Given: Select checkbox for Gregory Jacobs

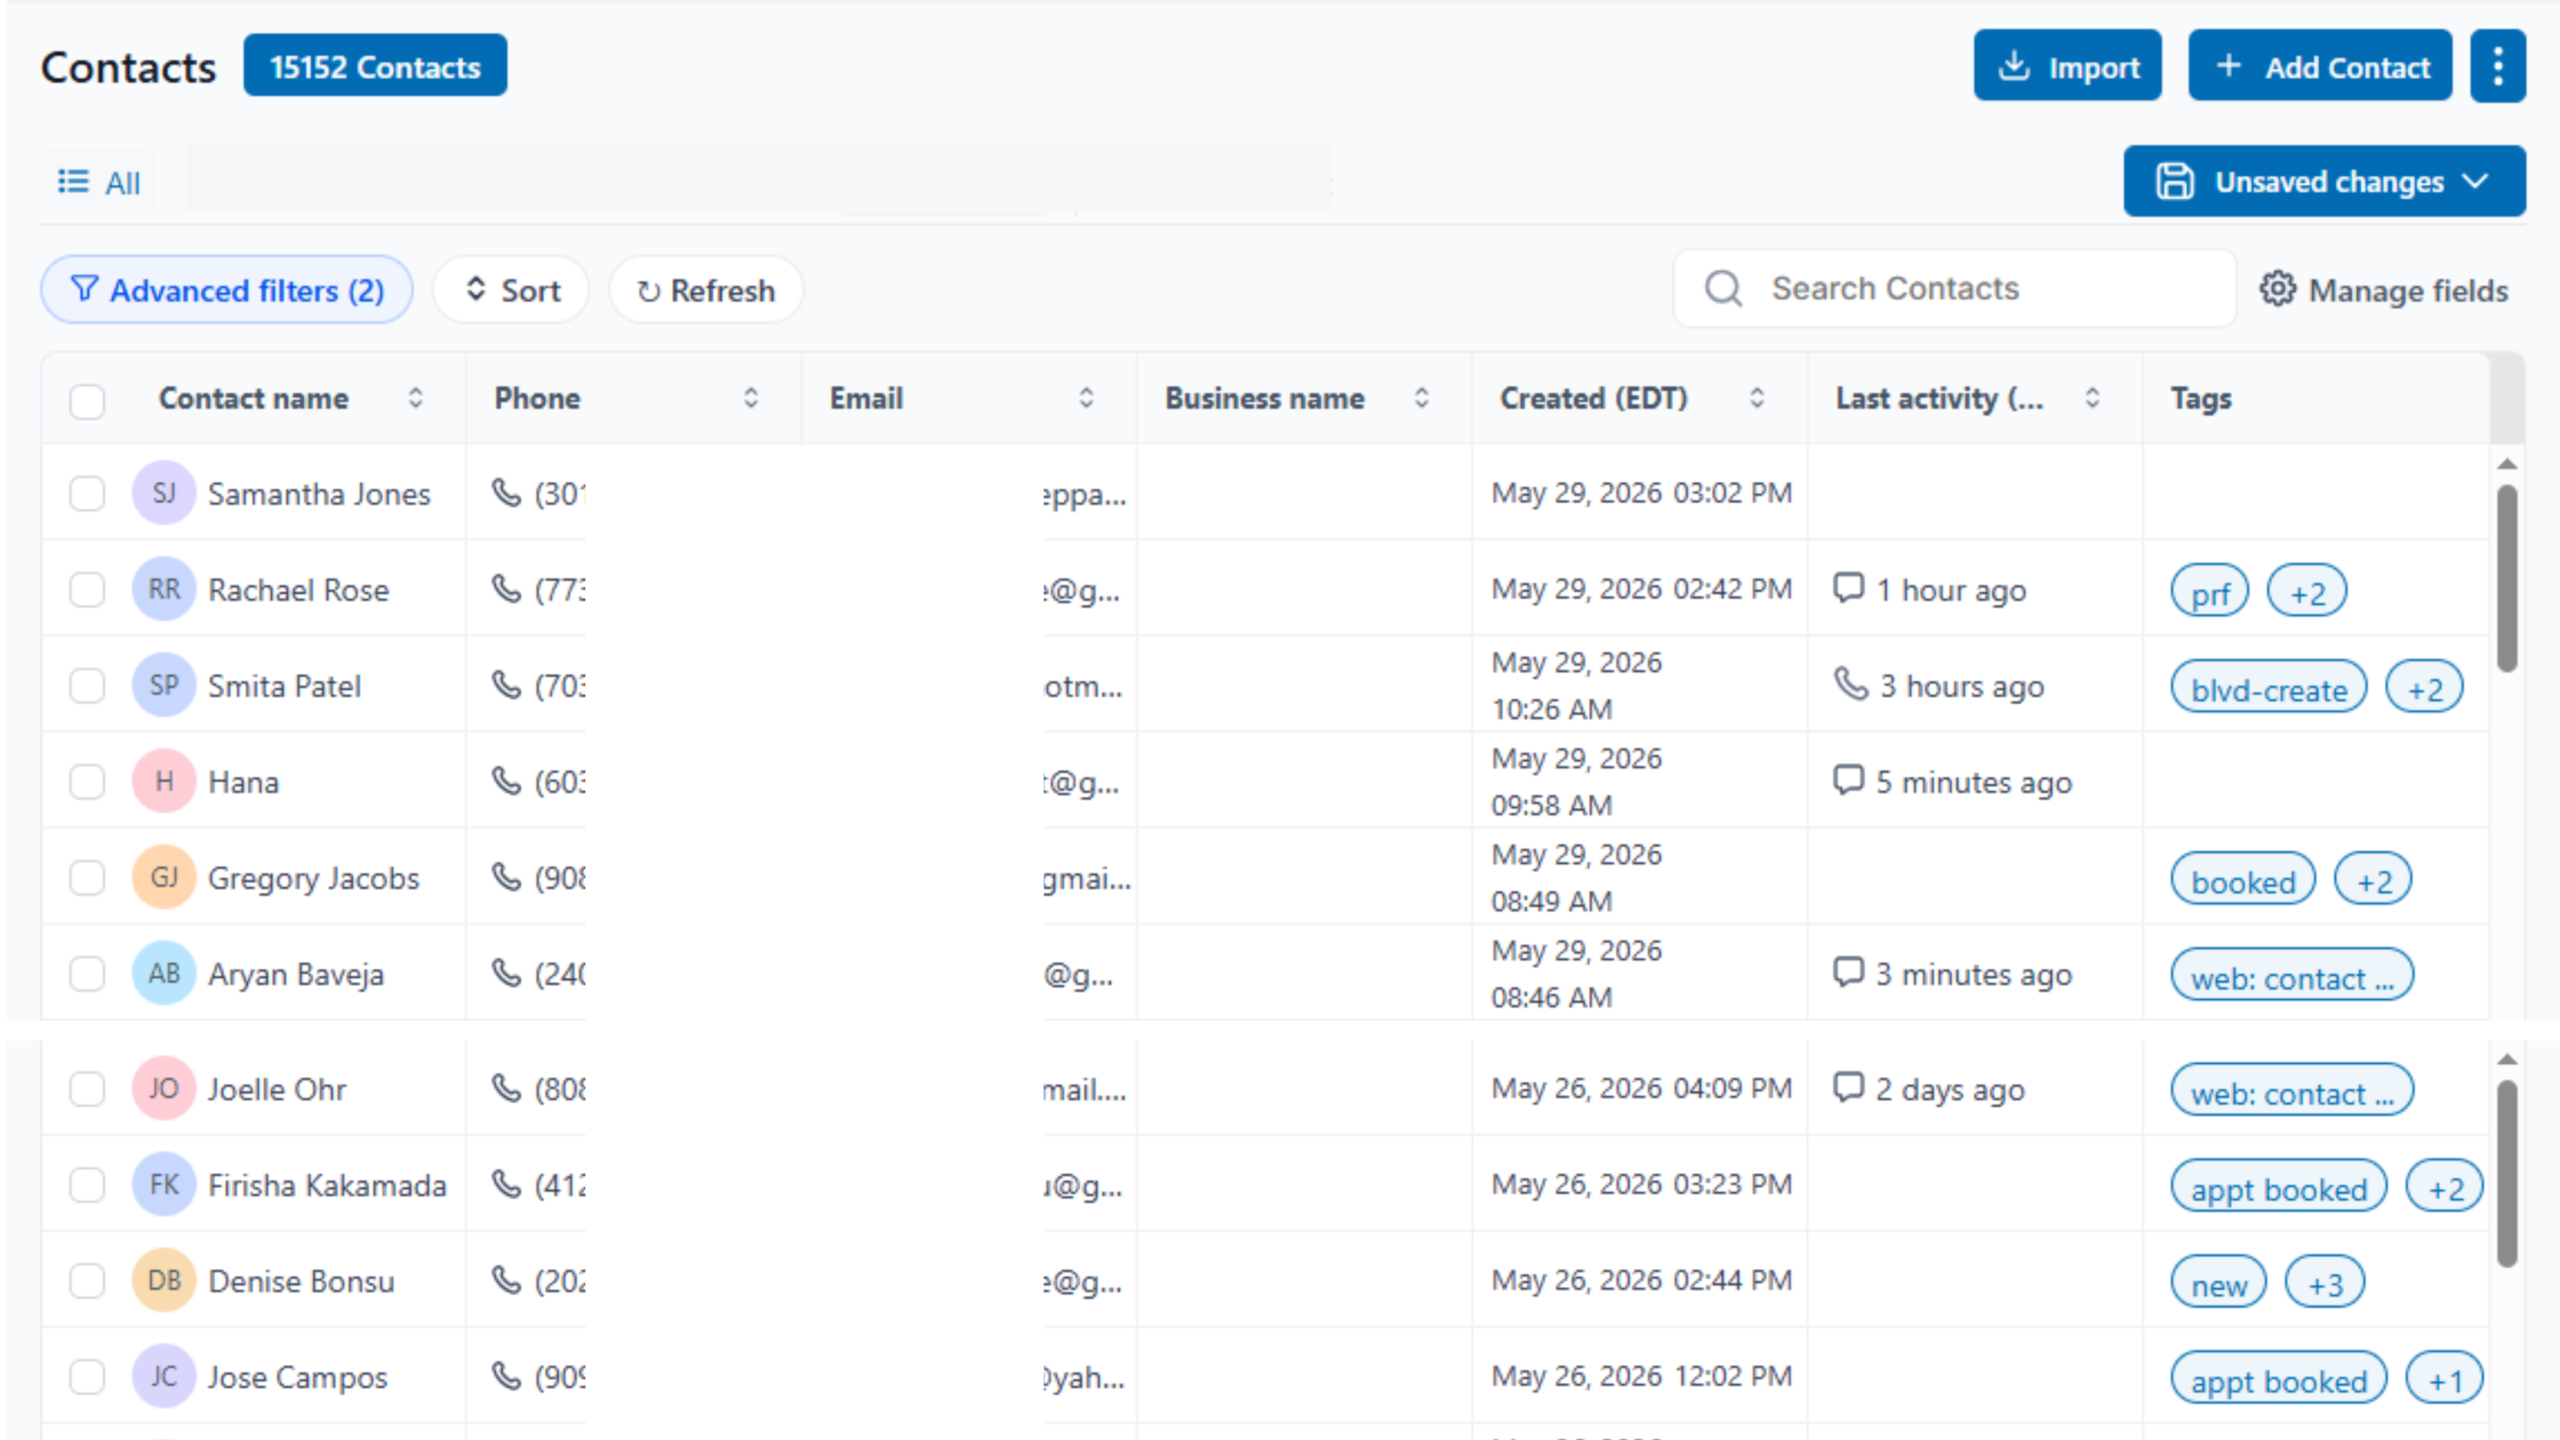Looking at the screenshot, I should coord(87,878).
